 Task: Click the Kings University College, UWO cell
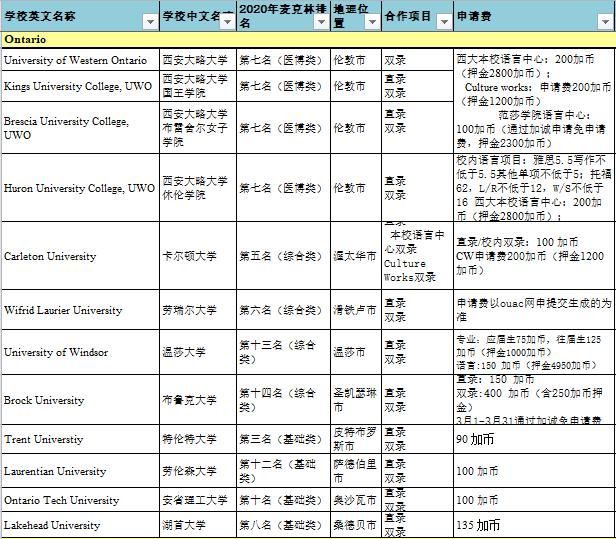pyautogui.click(x=78, y=87)
